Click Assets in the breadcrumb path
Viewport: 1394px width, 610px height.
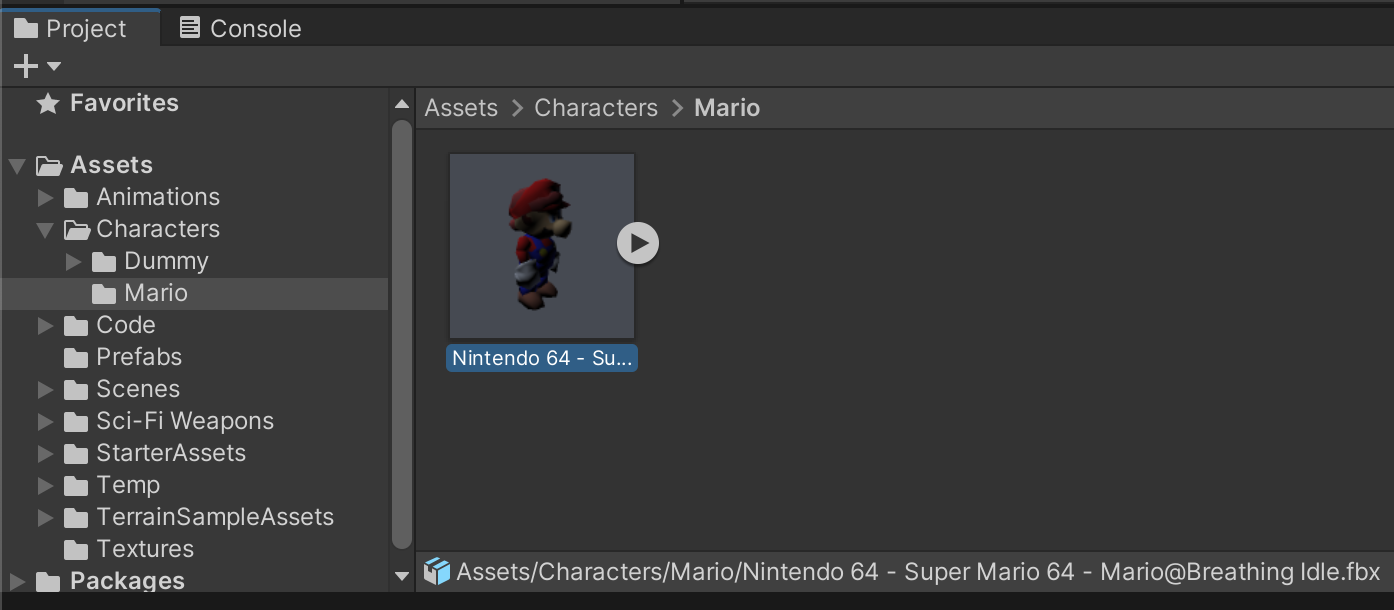[461, 108]
